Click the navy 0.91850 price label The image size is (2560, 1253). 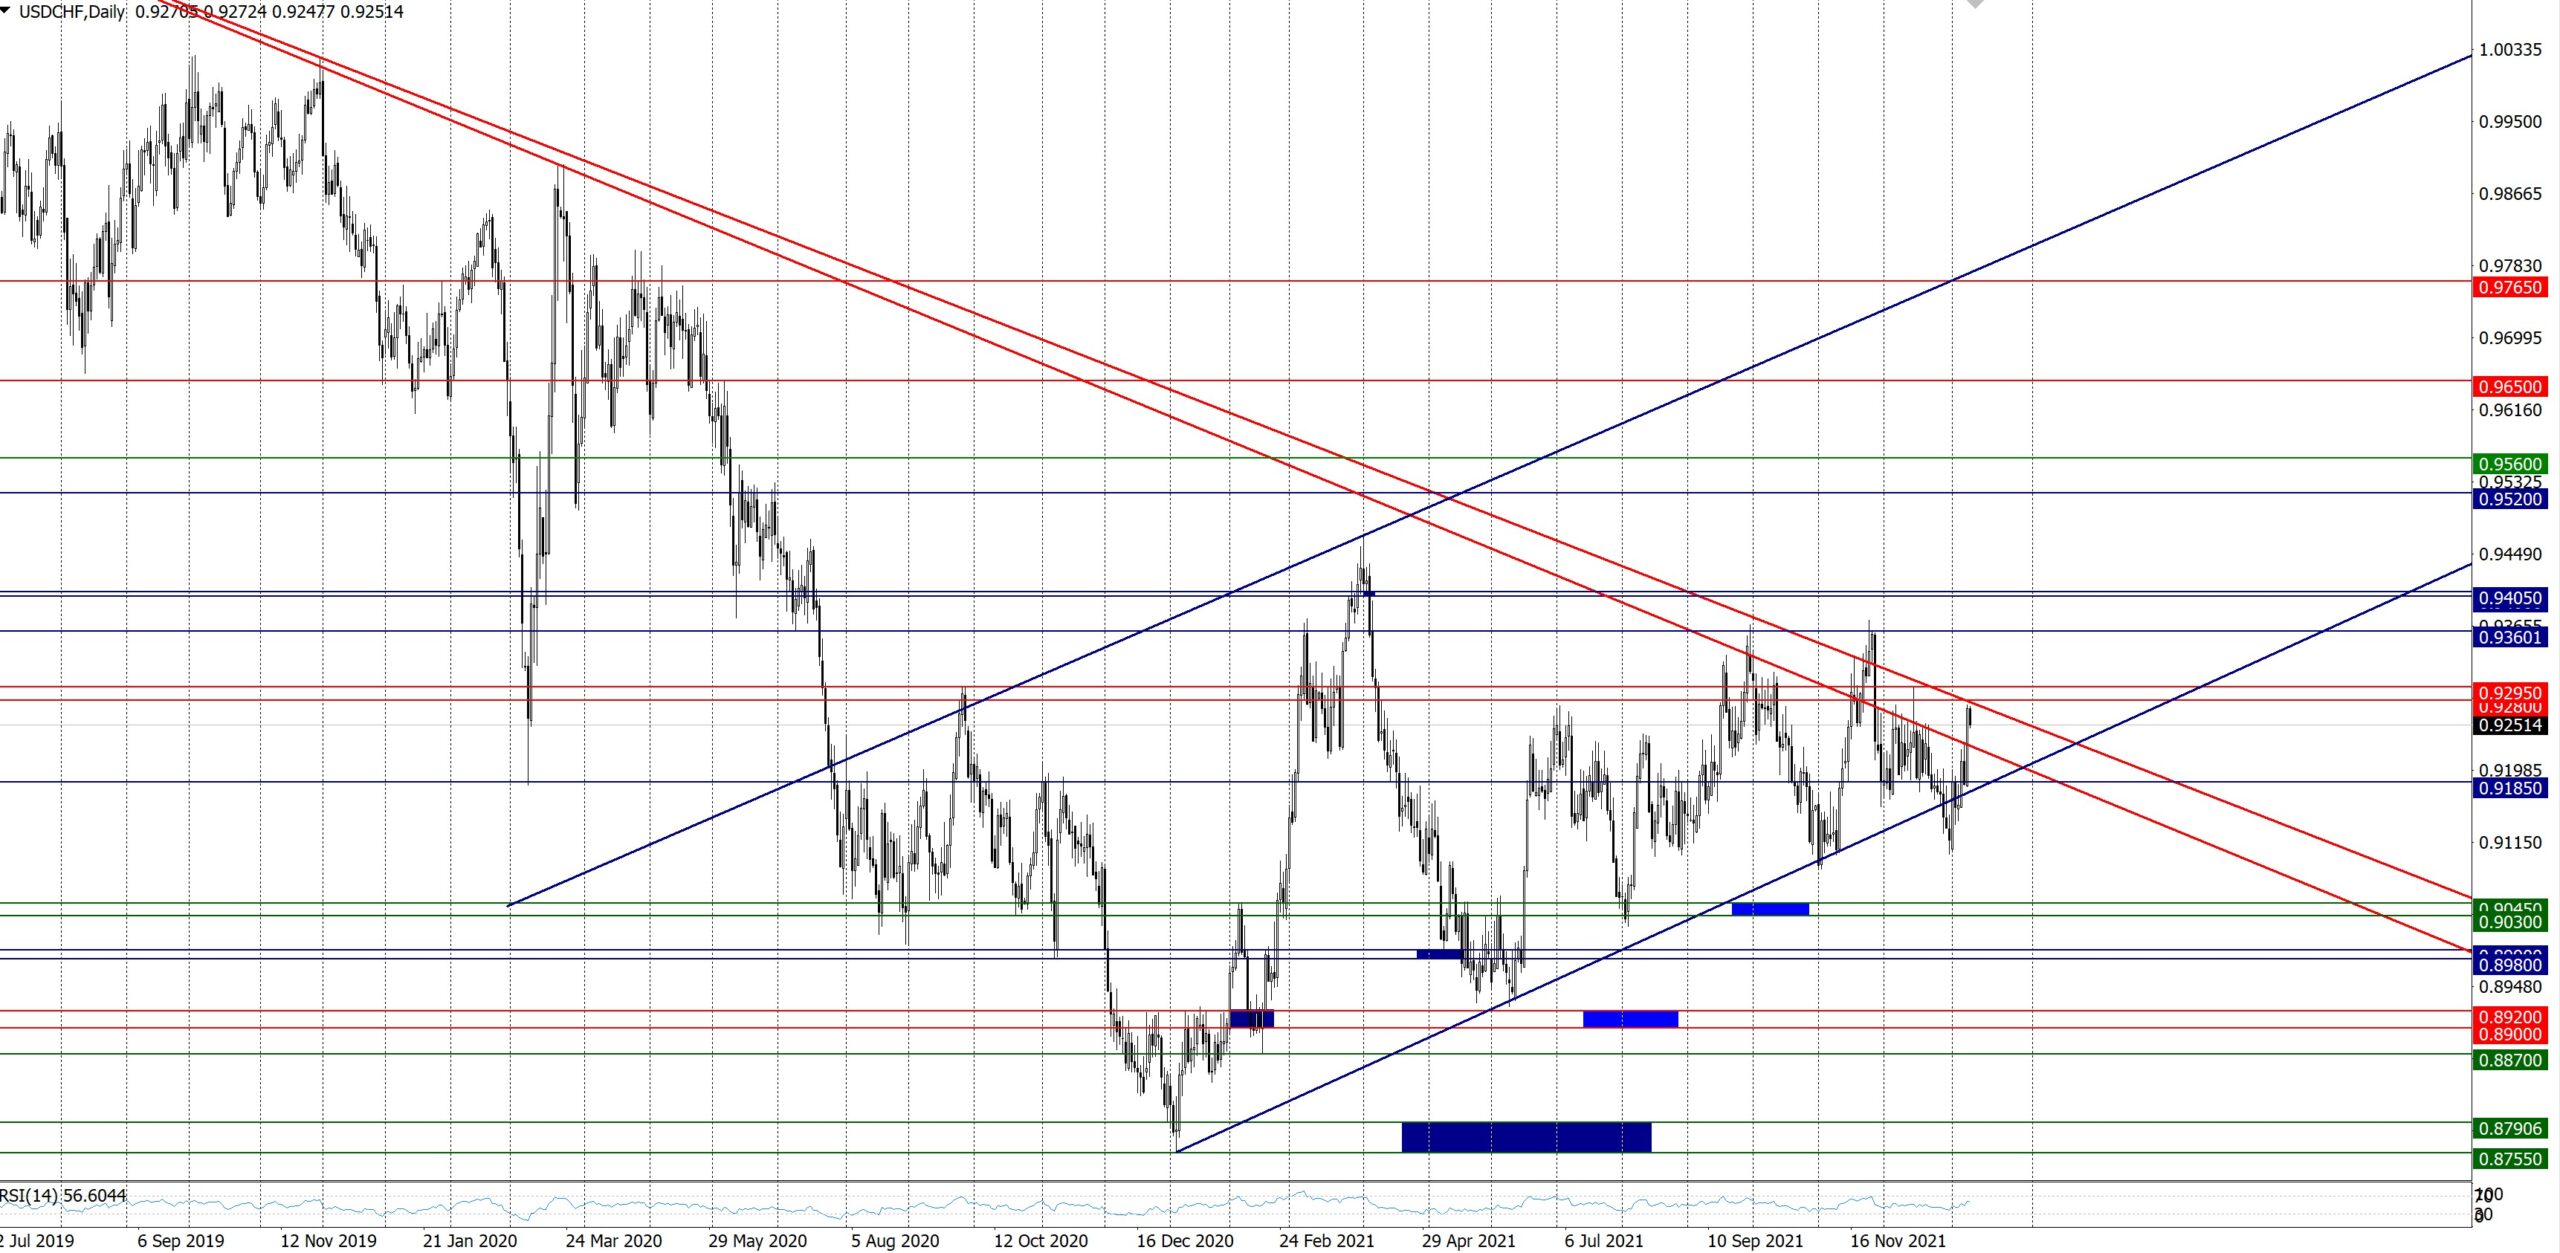(x=2509, y=788)
